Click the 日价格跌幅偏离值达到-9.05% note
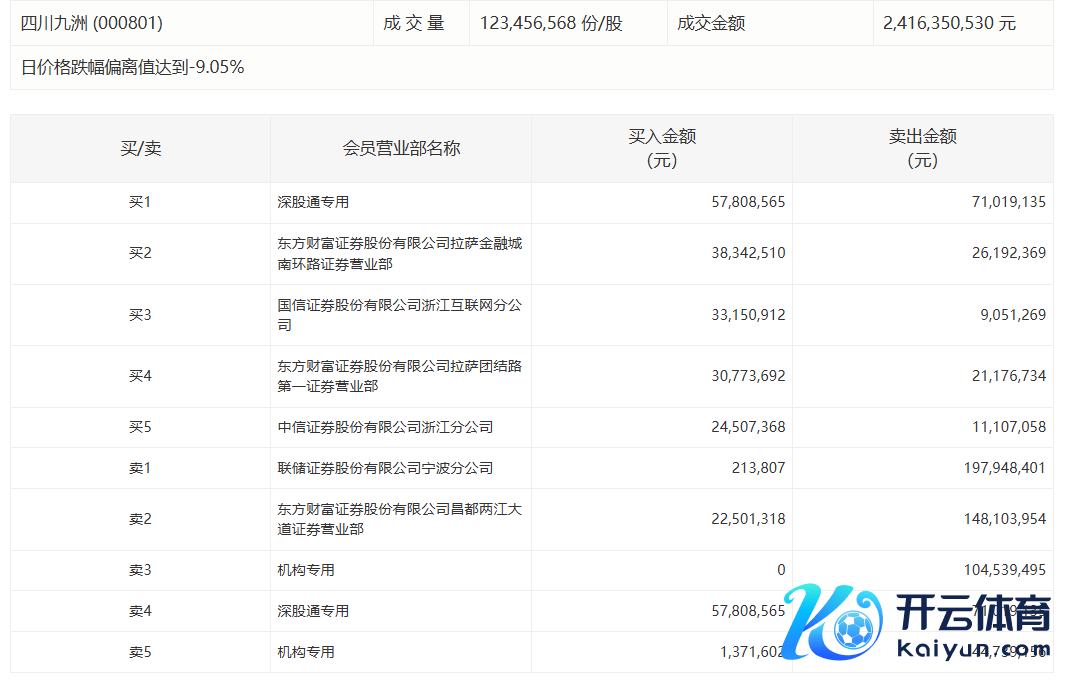This screenshot has height=682, width=1066. [x=133, y=67]
